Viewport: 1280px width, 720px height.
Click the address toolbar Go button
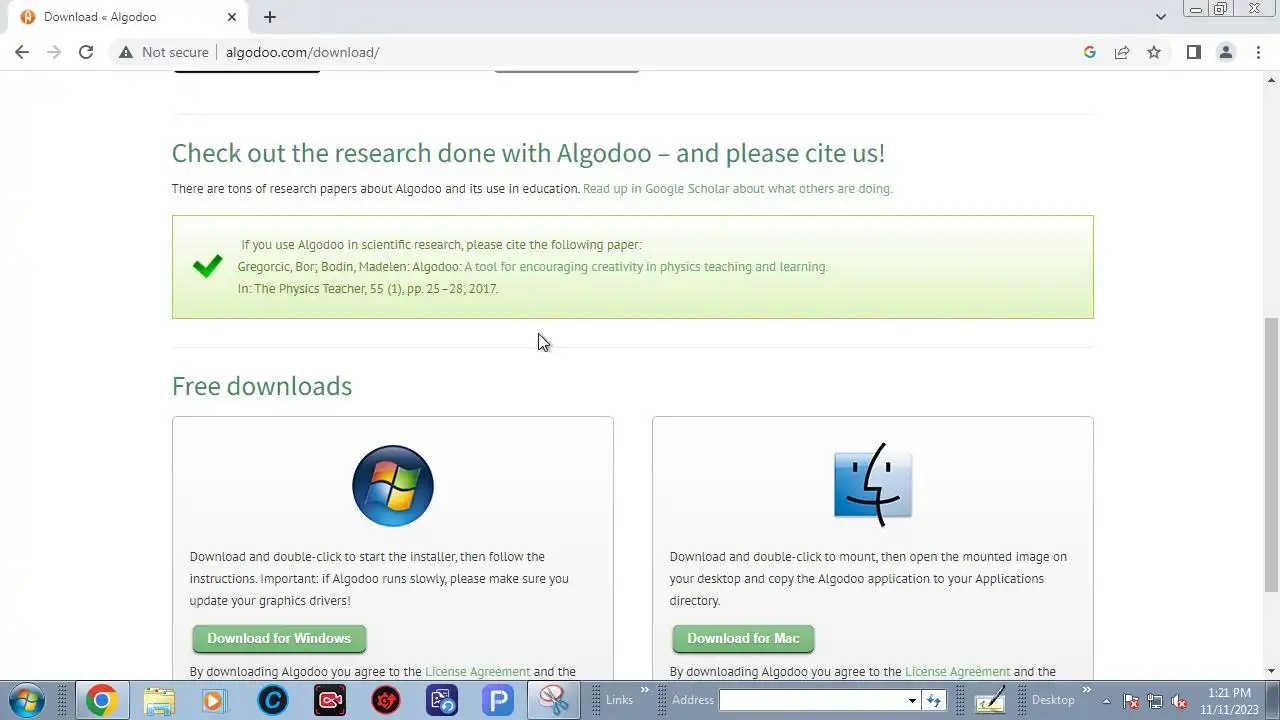(x=934, y=700)
